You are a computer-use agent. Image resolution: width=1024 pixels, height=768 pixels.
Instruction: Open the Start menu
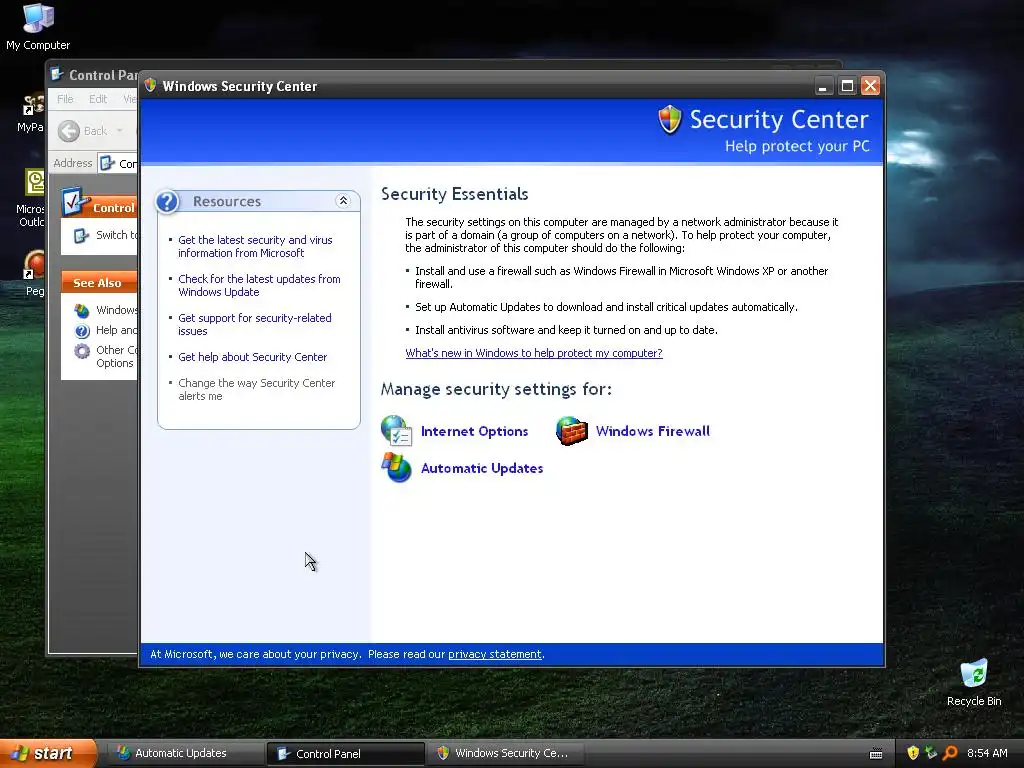point(48,753)
